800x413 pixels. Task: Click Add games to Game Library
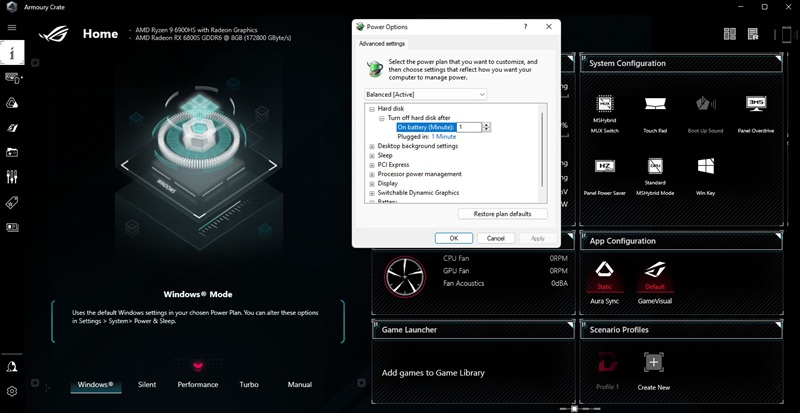point(433,373)
